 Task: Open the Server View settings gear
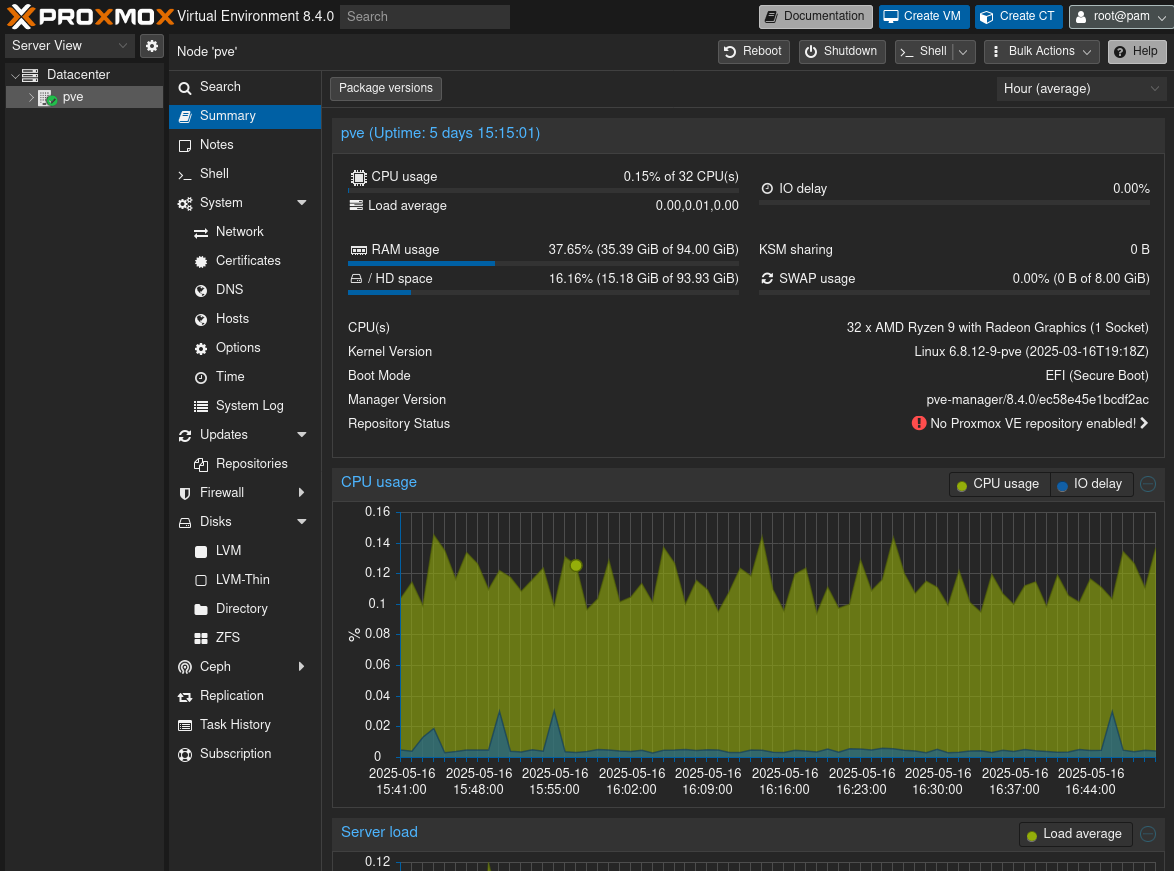pos(152,46)
